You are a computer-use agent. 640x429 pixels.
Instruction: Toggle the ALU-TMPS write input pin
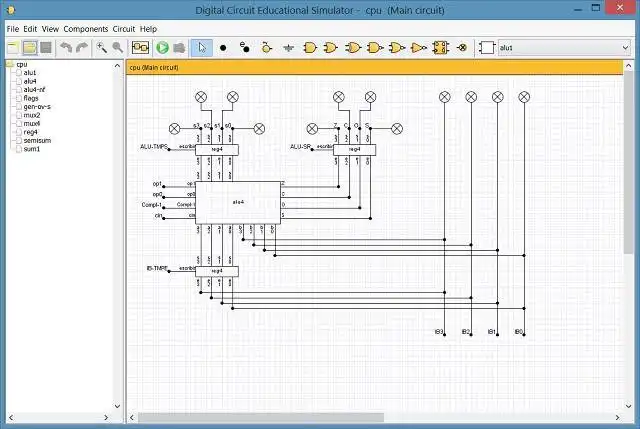(x=169, y=149)
